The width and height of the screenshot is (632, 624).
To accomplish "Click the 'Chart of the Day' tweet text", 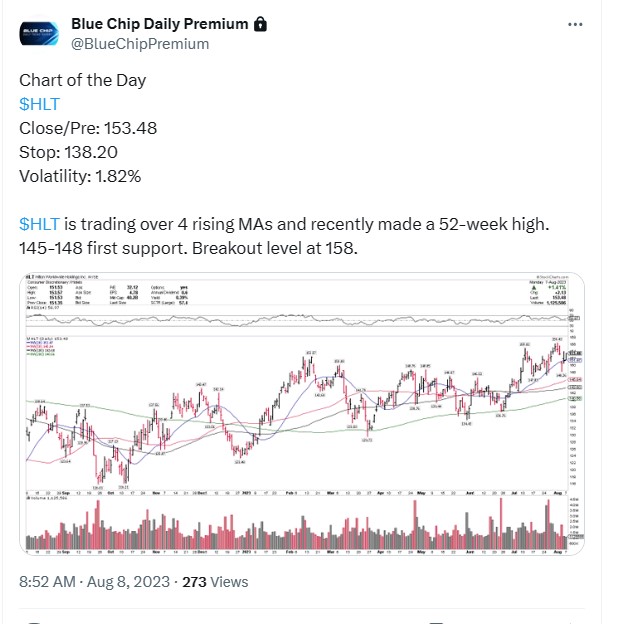I will point(82,80).
